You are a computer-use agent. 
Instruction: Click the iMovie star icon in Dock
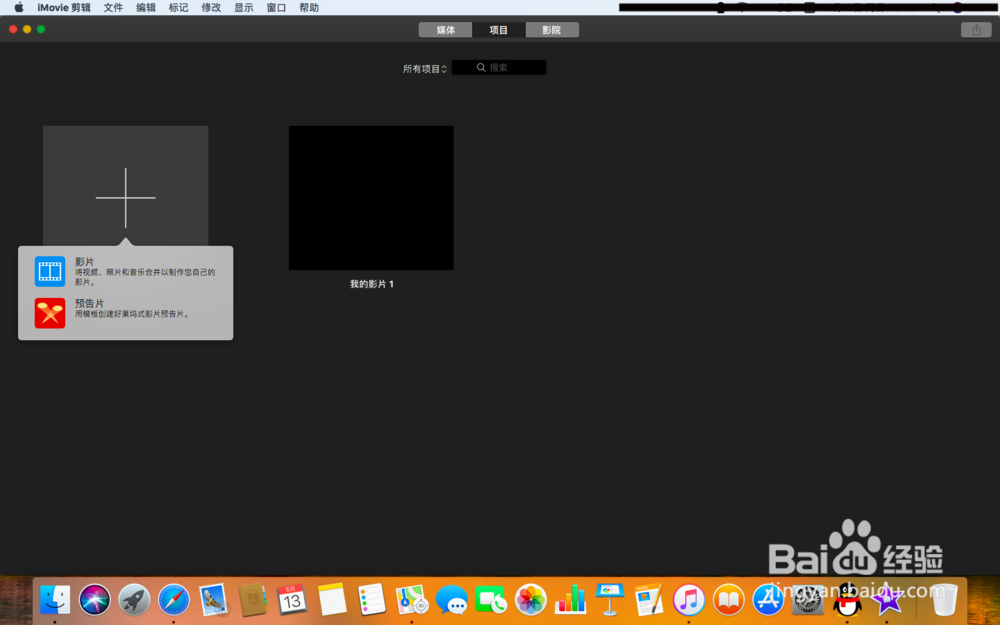(886, 599)
